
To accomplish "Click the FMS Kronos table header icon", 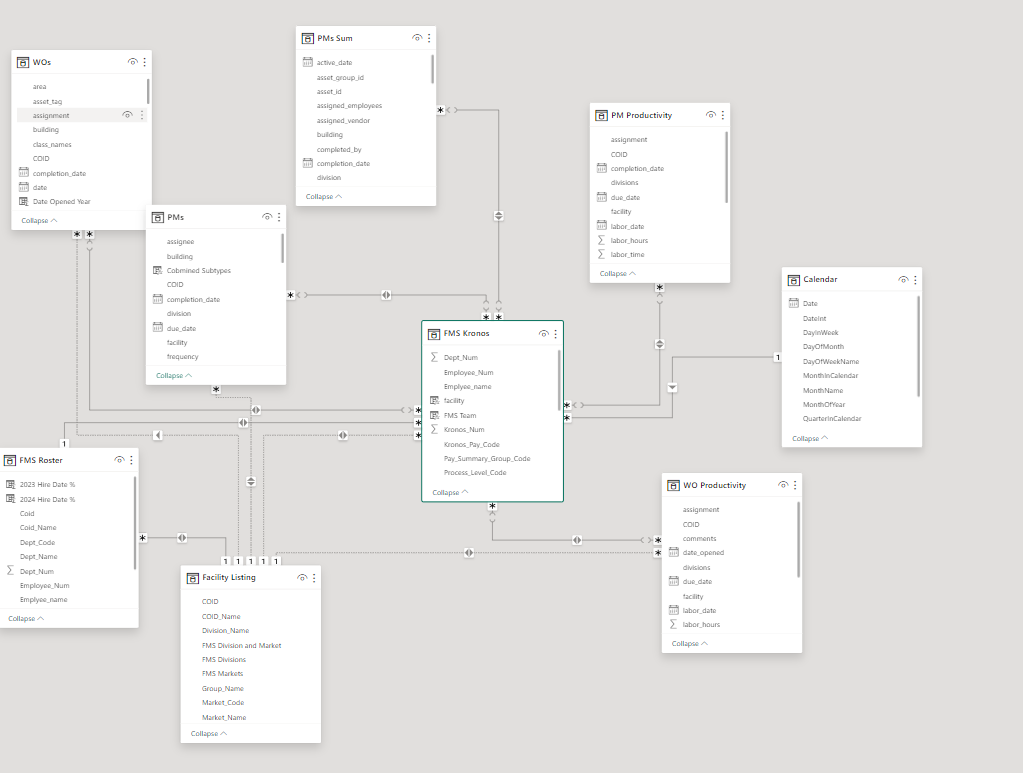I will (x=434, y=334).
